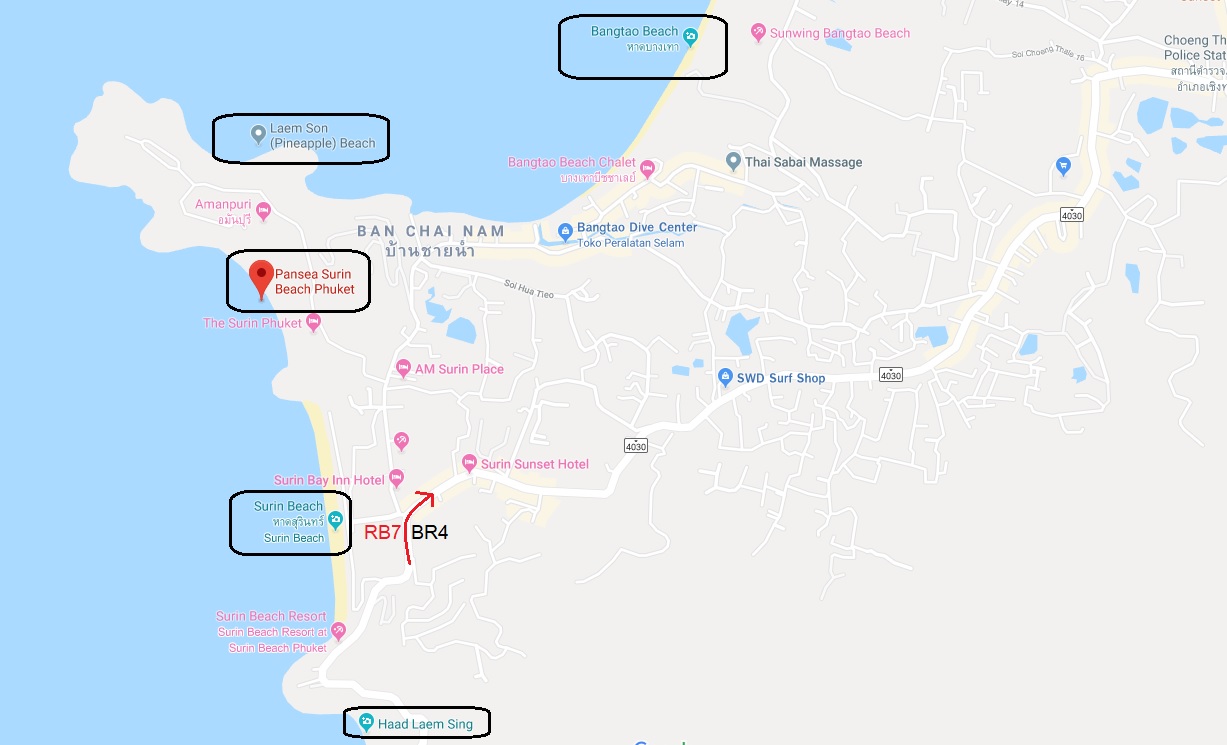The width and height of the screenshot is (1227, 745).
Task: Click the 4030 road shield near SWD
Action: click(x=890, y=375)
